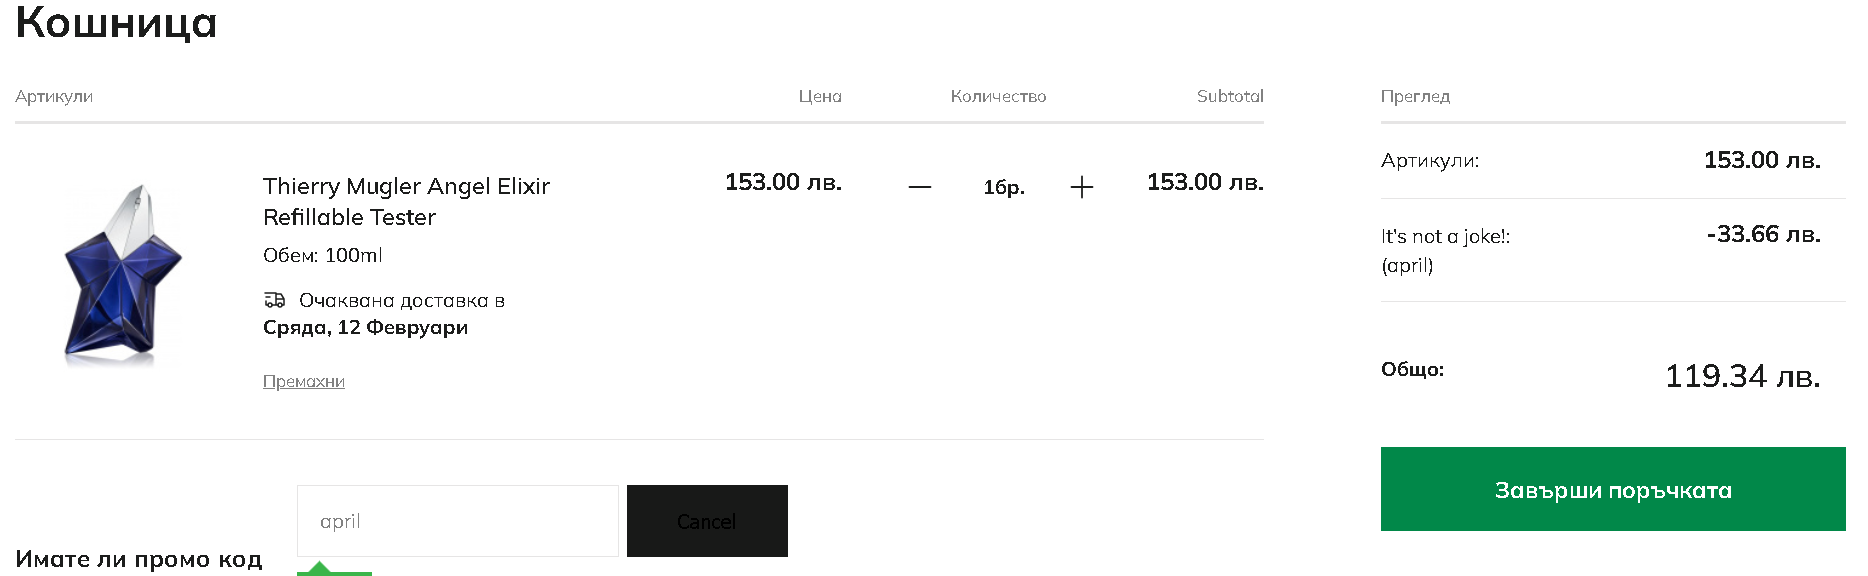Click the green Завърши поръчката button

[1612, 489]
